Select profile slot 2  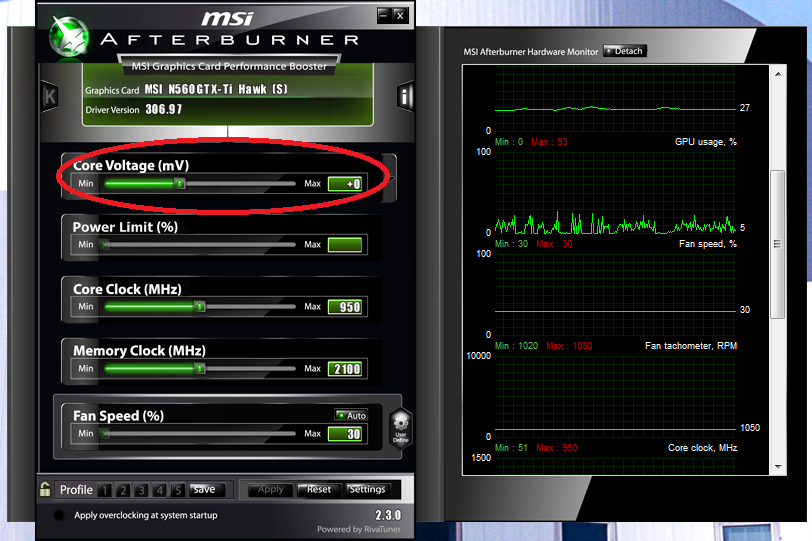point(123,490)
